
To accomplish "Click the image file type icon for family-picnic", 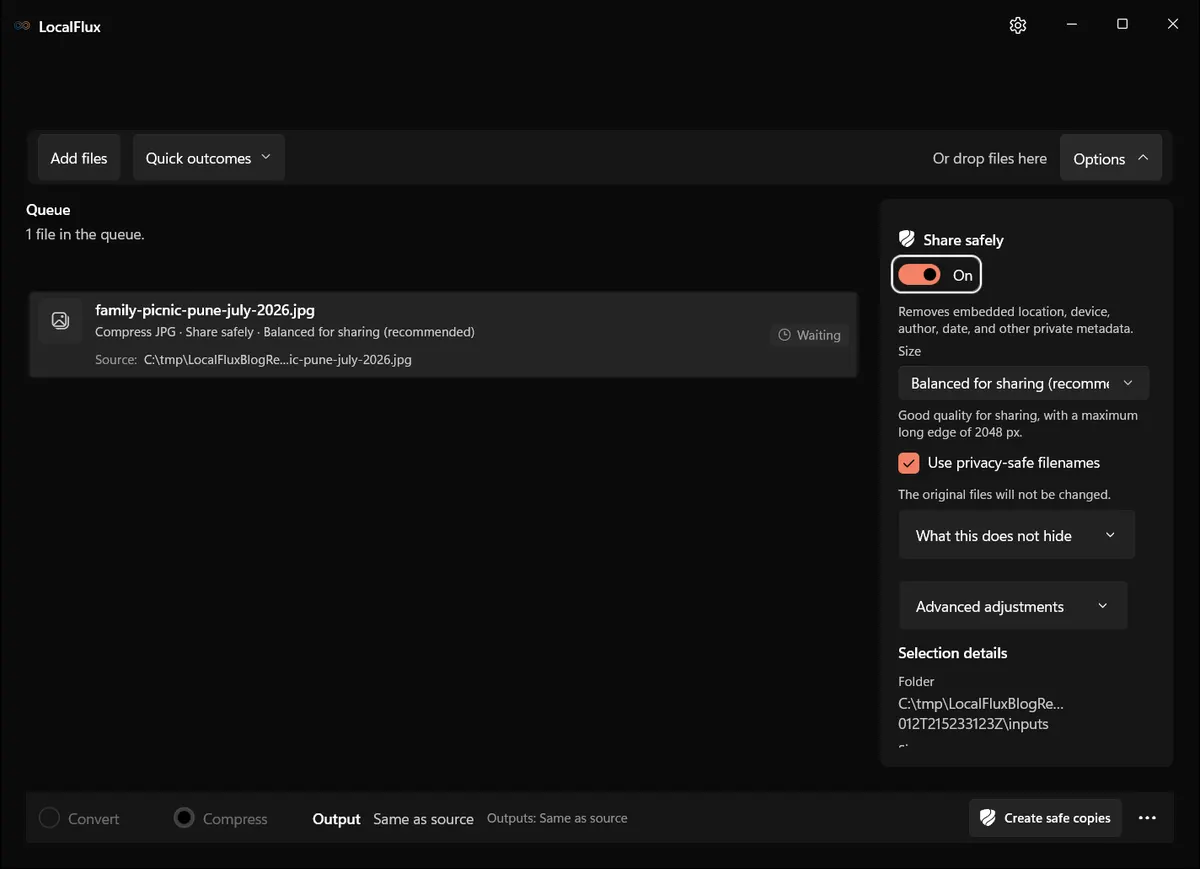I will tap(60, 320).
